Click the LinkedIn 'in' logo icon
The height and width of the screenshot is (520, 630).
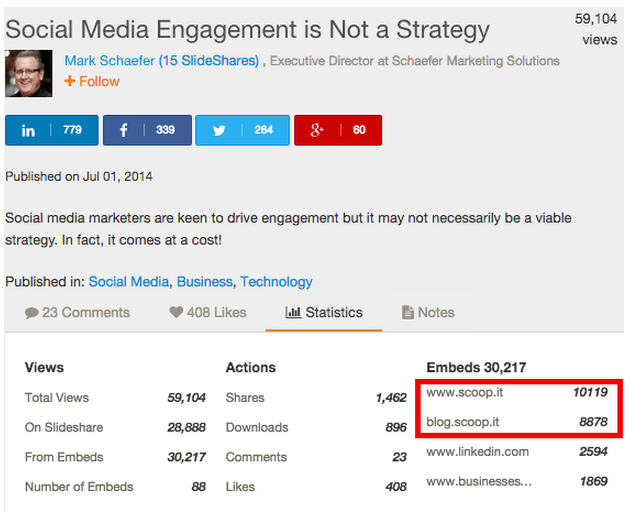(x=28, y=131)
